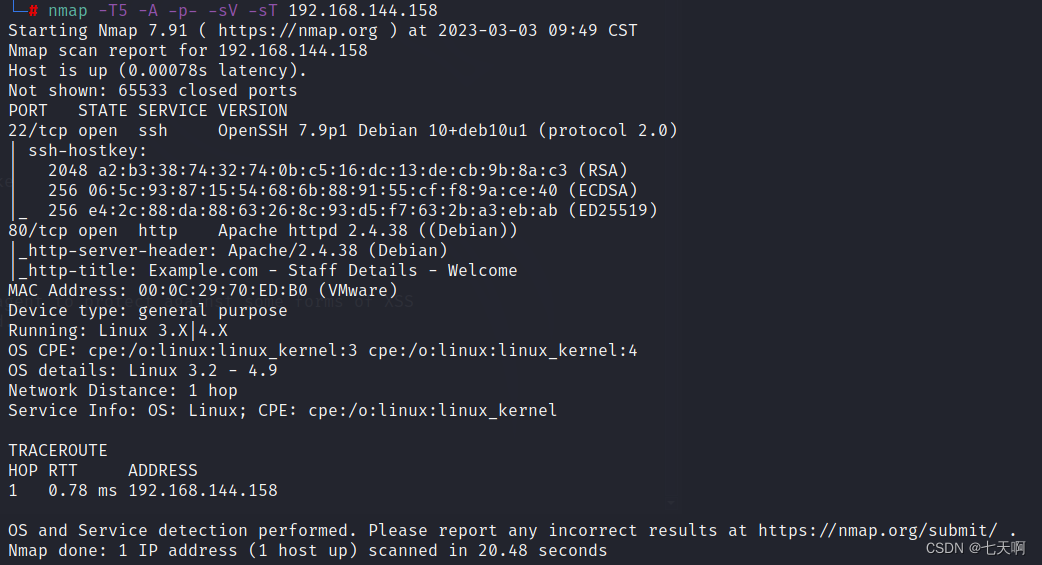
Task: Click the target IP 192.168.144.158 in the command
Action: pos(363,11)
